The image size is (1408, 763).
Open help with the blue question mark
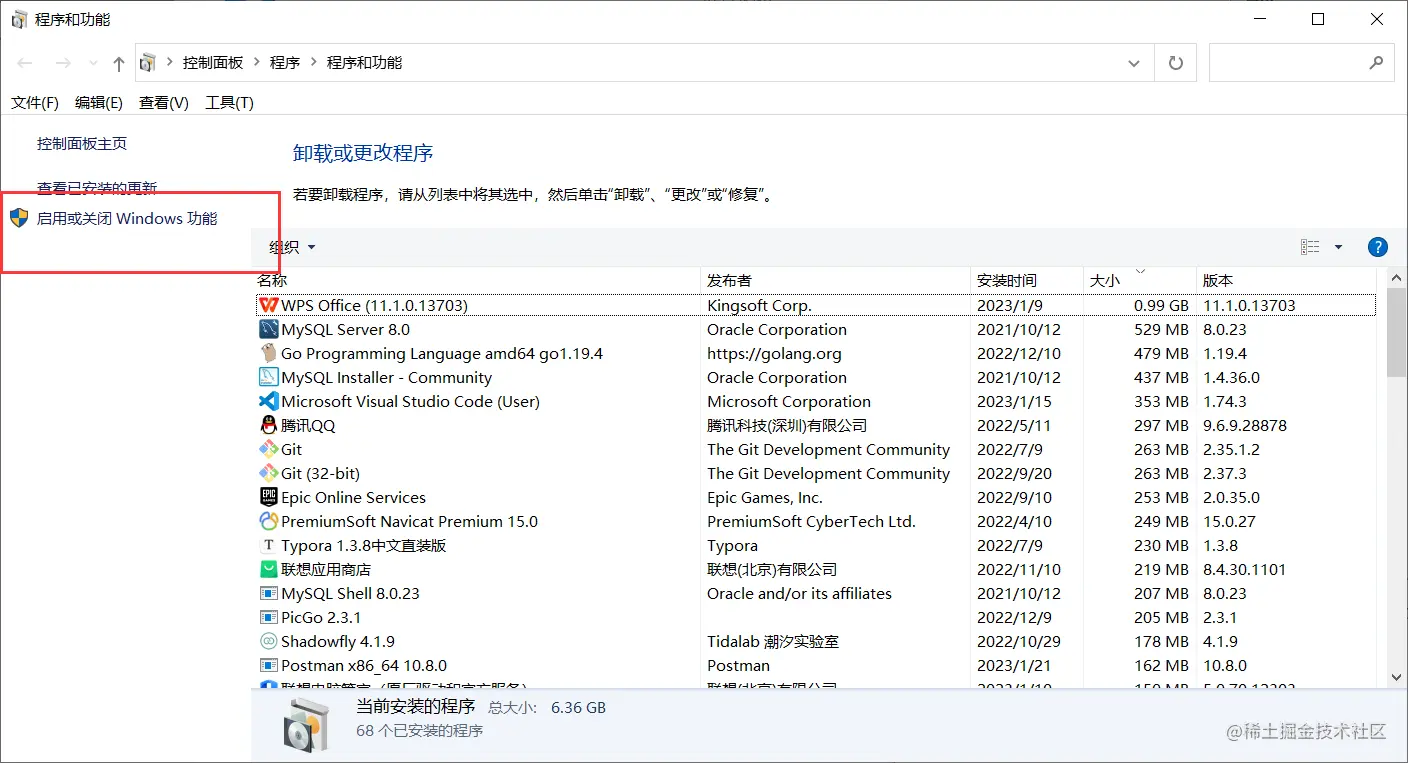[x=1377, y=247]
